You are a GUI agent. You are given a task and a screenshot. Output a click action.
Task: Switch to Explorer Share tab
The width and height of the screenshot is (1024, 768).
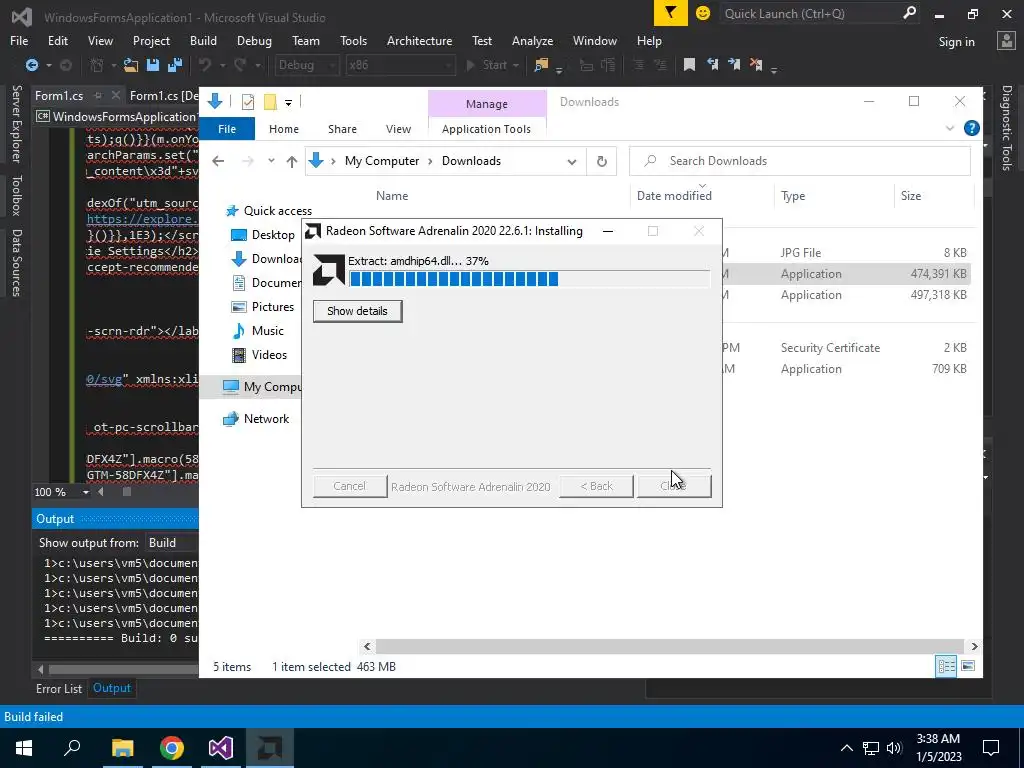point(342,129)
